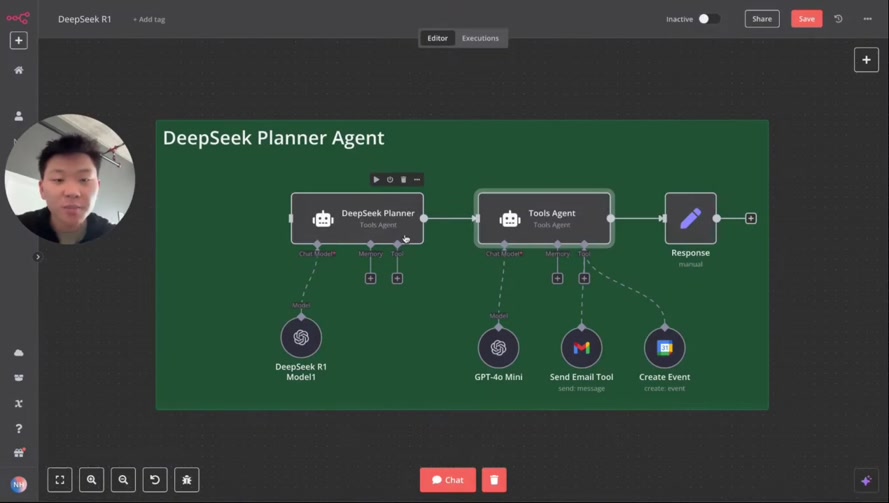Open workflow history clock icon
The height and width of the screenshot is (503, 889).
click(x=838, y=19)
